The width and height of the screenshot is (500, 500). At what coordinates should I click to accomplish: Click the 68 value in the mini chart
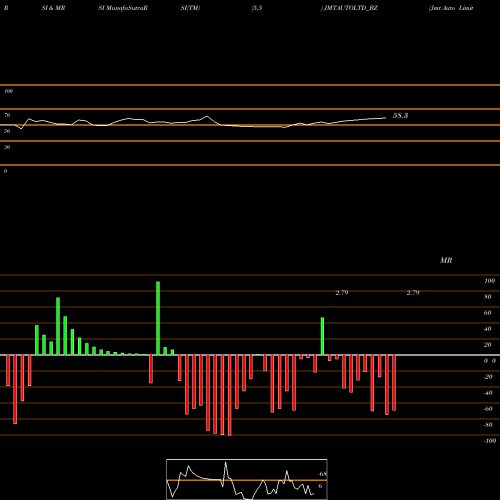tap(322, 474)
